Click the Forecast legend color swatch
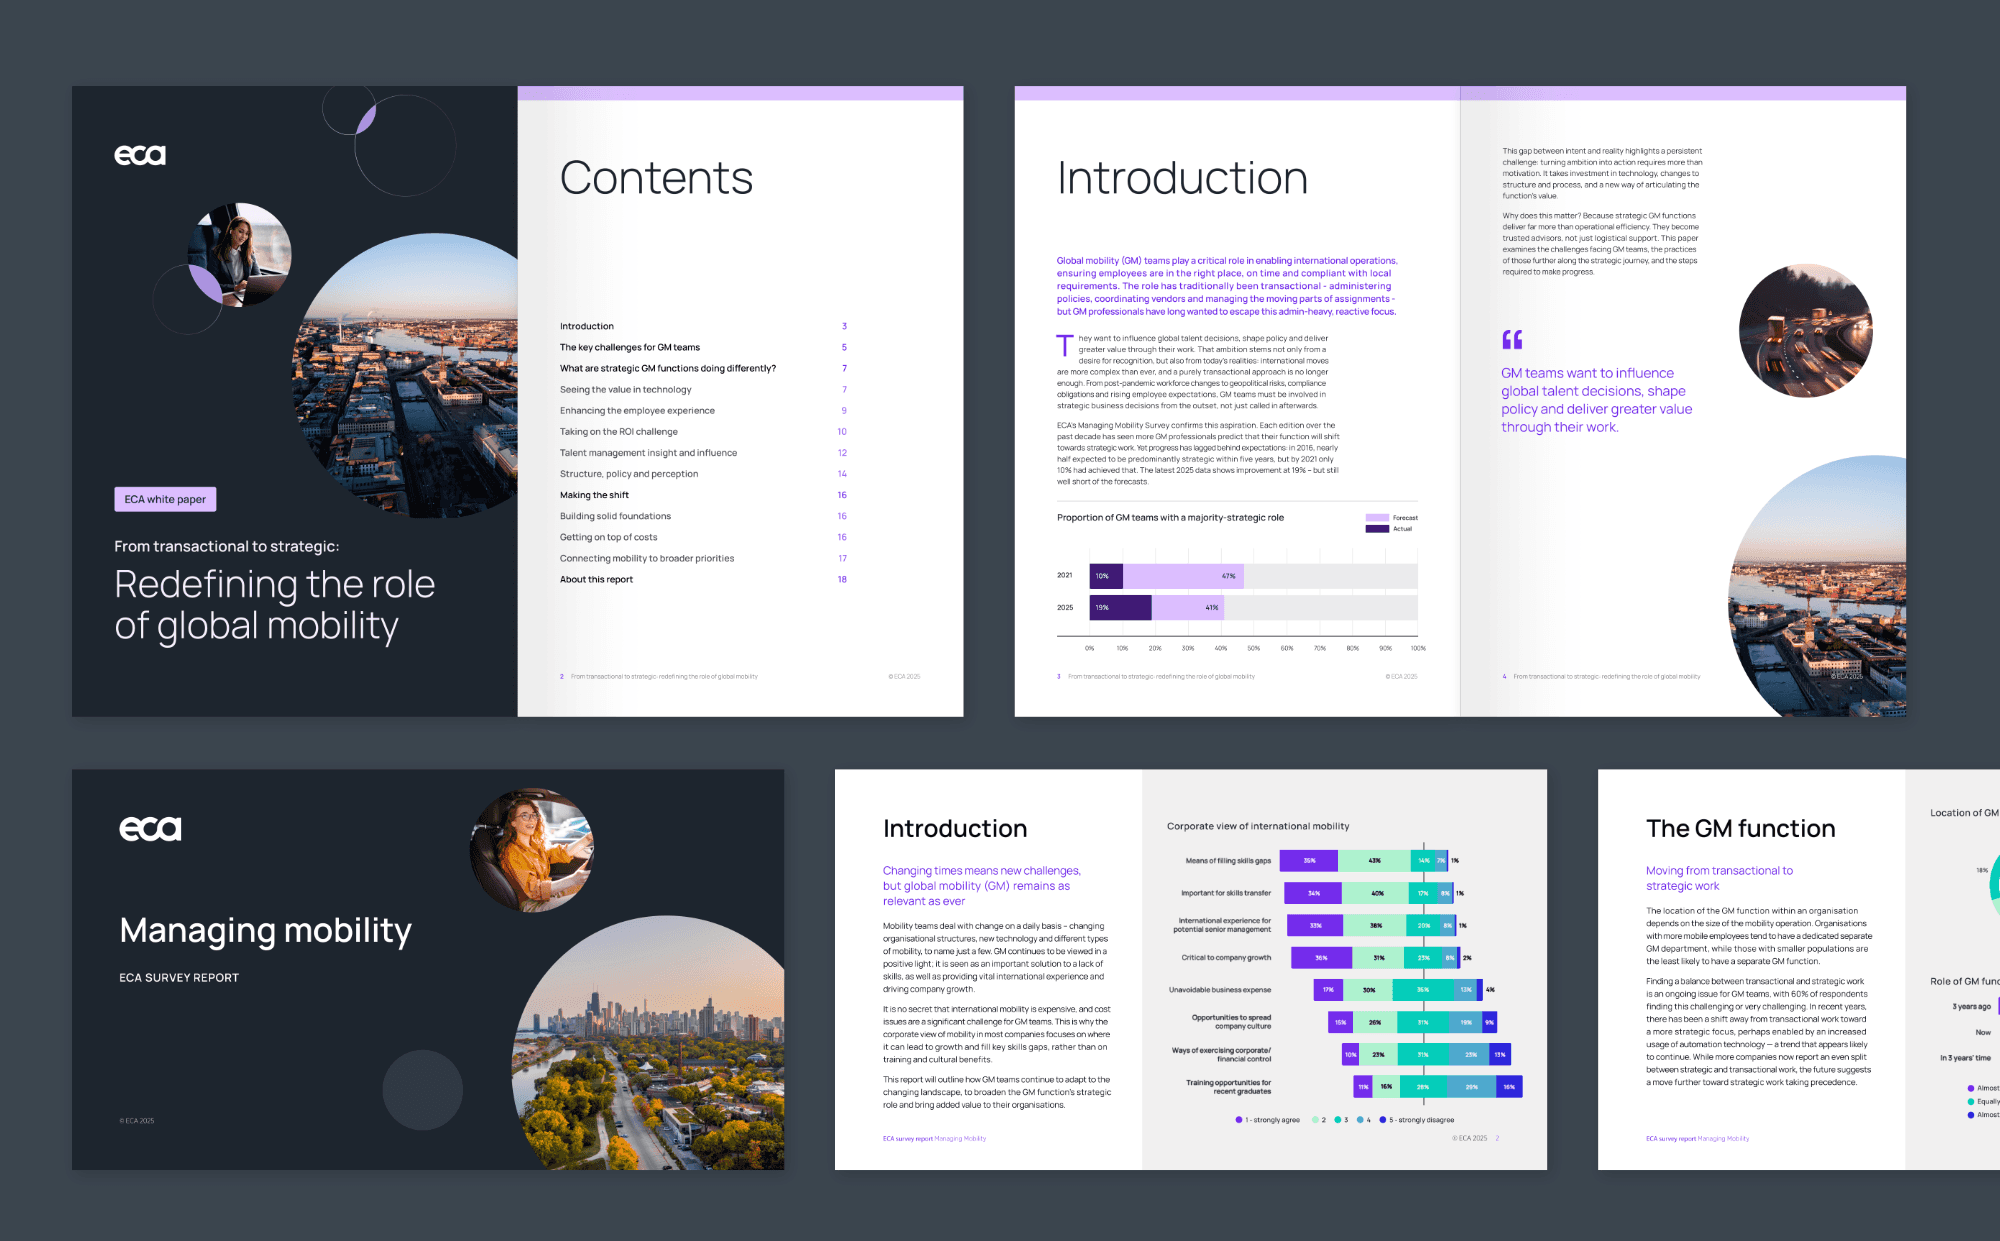 coord(1377,517)
